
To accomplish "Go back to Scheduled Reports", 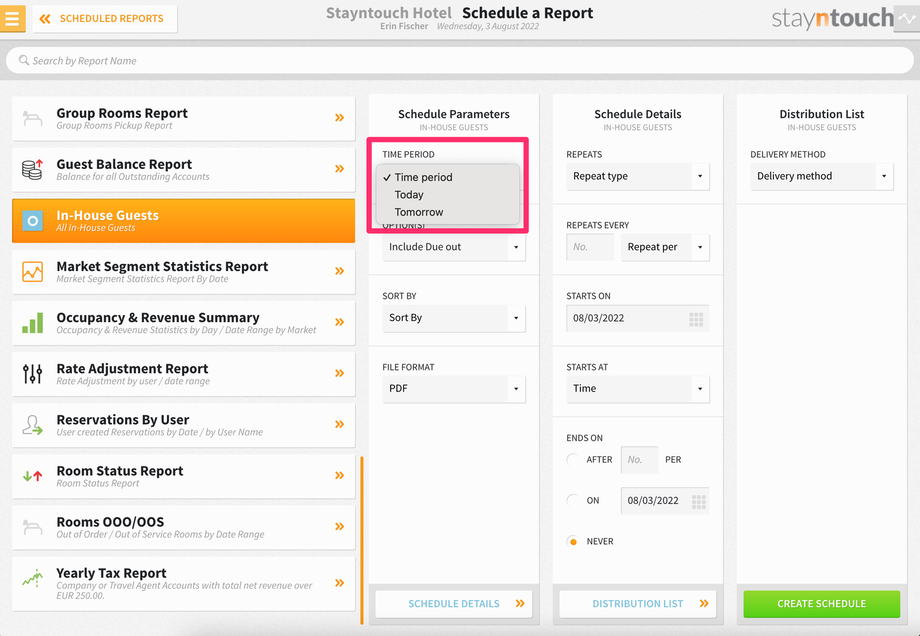I will [x=104, y=19].
